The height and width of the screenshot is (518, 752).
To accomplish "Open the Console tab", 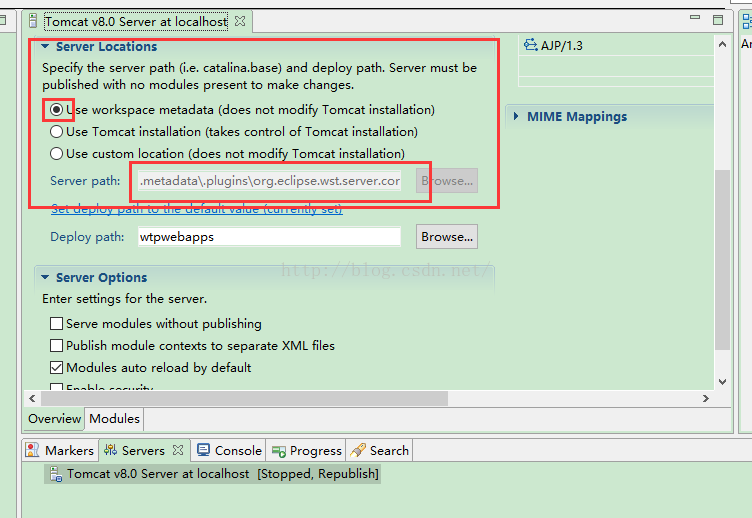I will click(229, 450).
